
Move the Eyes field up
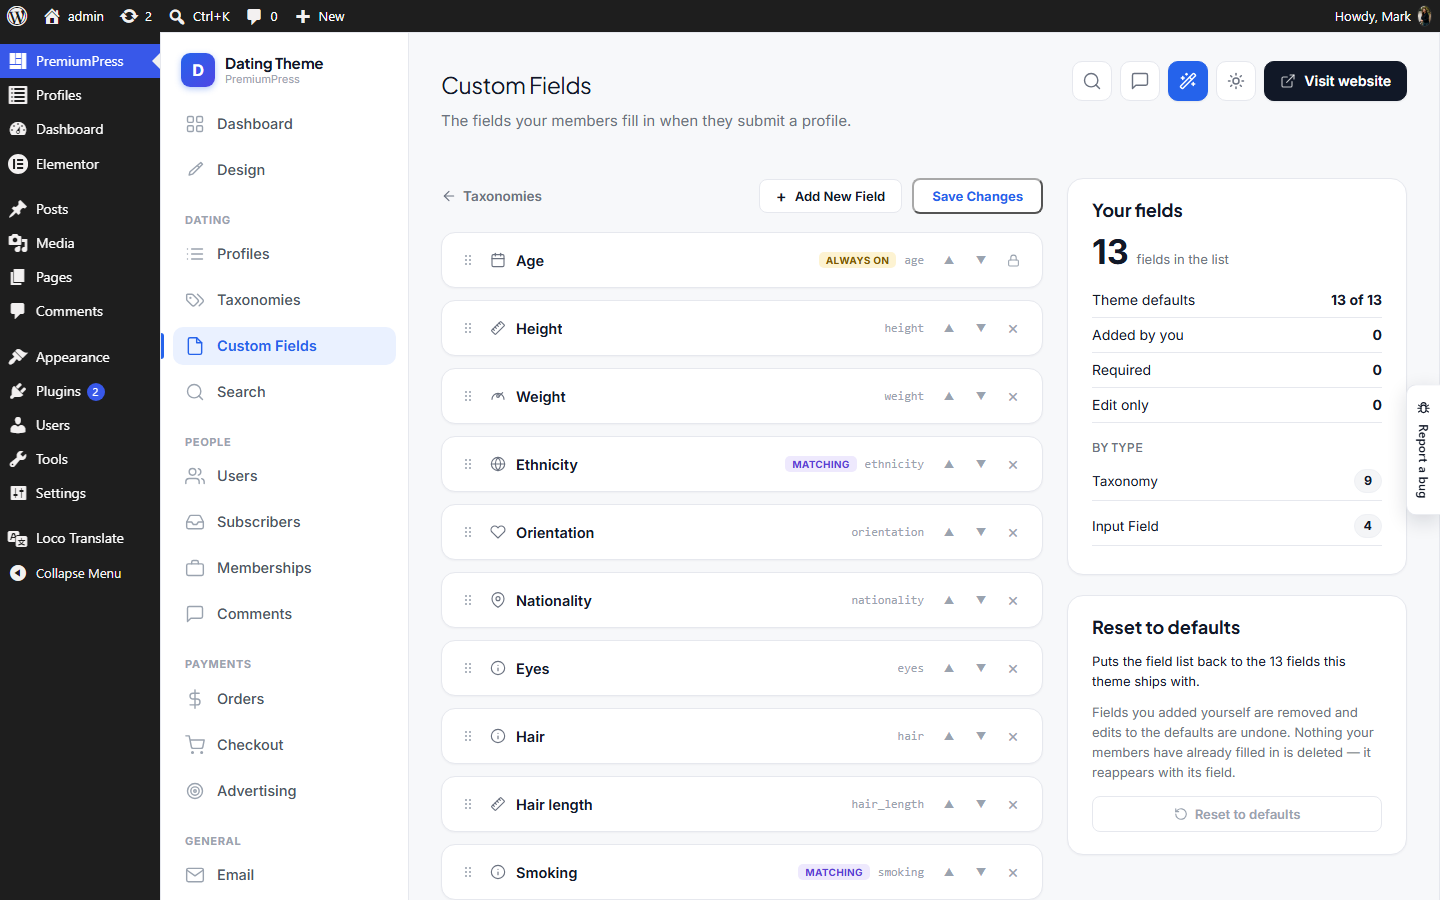[949, 668]
